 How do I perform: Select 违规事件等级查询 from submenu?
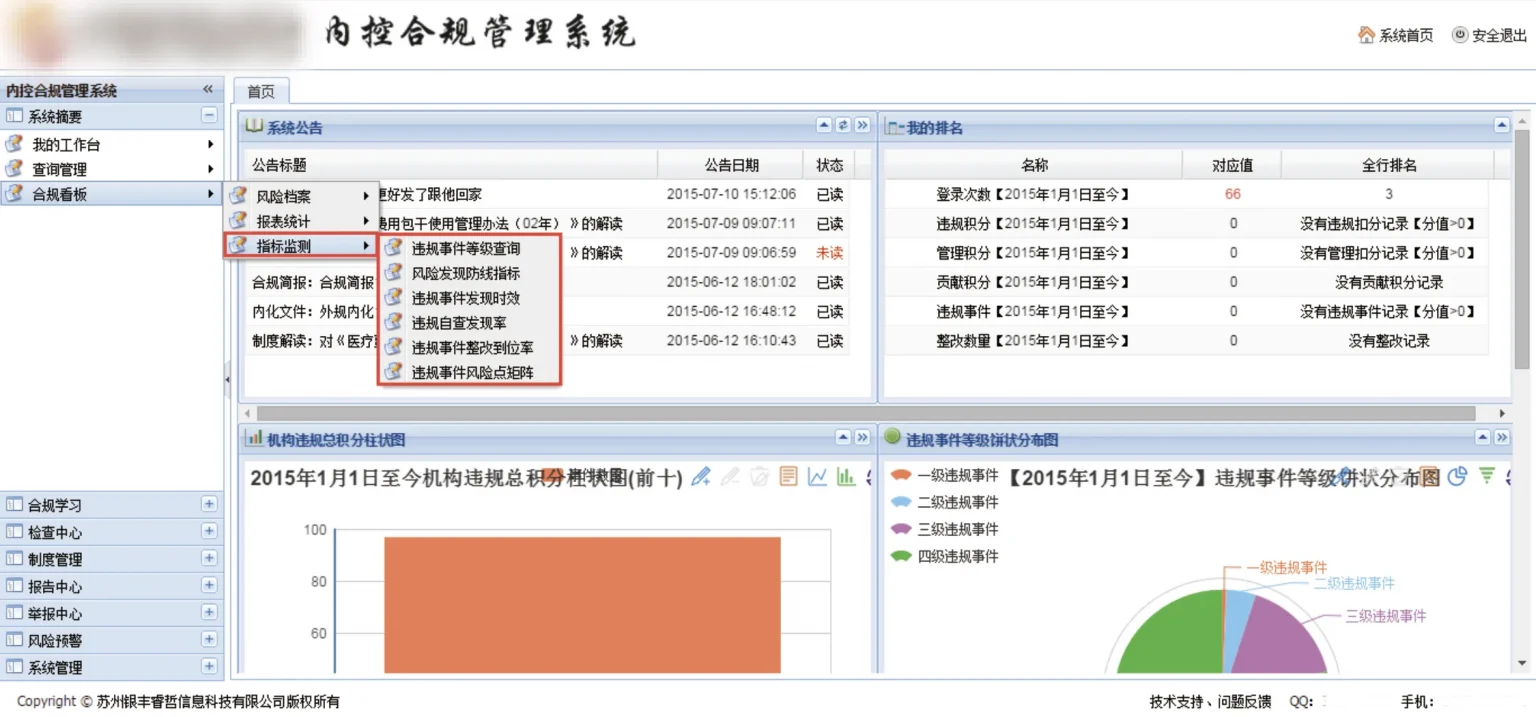(x=466, y=248)
